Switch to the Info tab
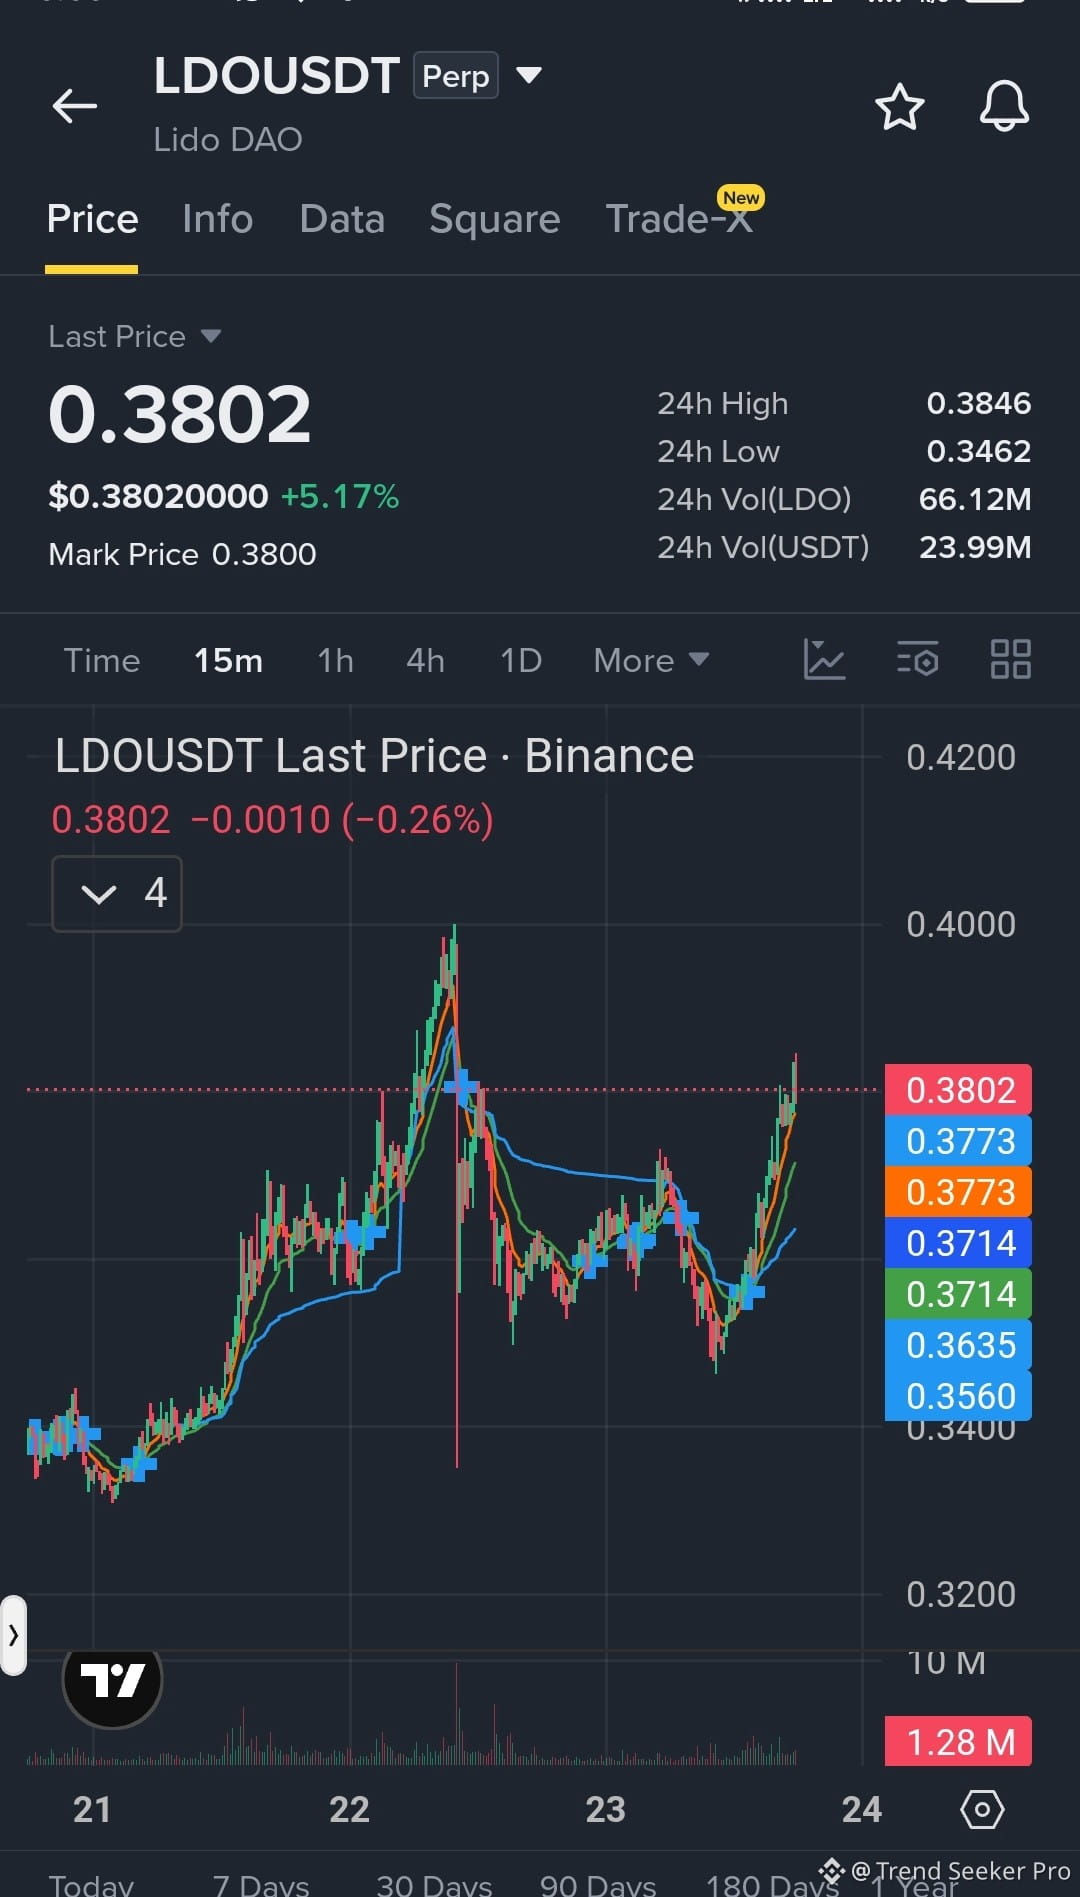This screenshot has width=1080, height=1897. click(x=218, y=219)
